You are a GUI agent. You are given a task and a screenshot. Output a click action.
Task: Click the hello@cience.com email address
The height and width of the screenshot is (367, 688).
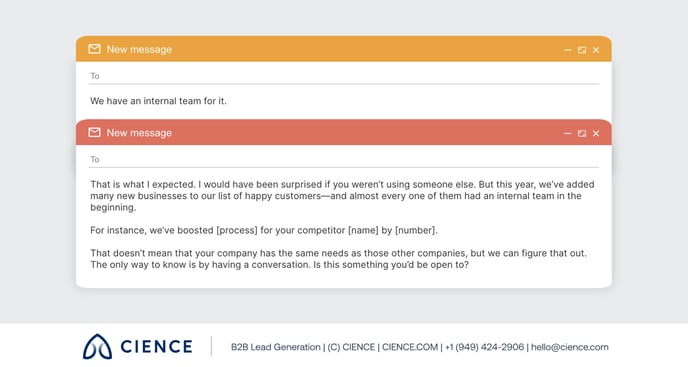570,347
